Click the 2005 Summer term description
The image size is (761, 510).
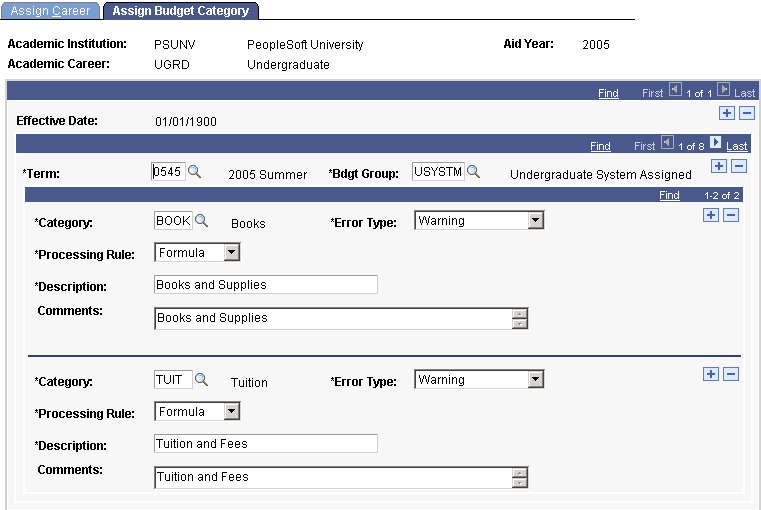point(267,175)
